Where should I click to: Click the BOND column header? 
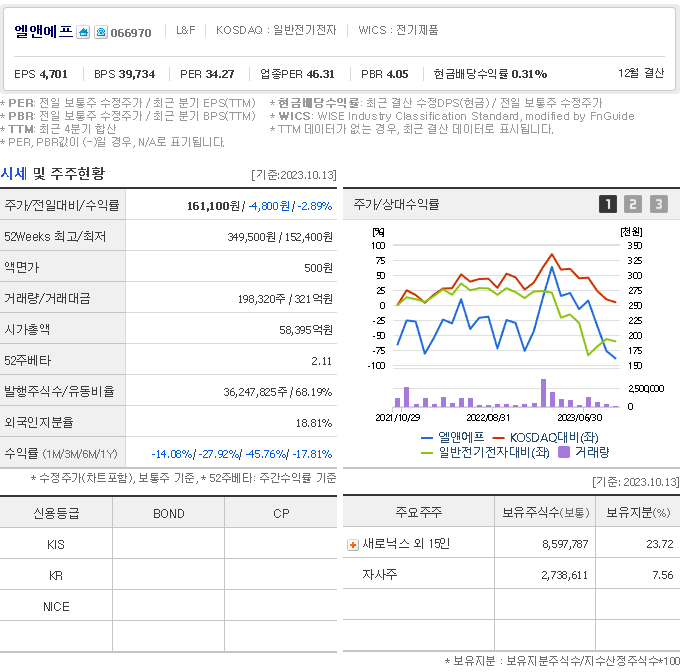(169, 513)
